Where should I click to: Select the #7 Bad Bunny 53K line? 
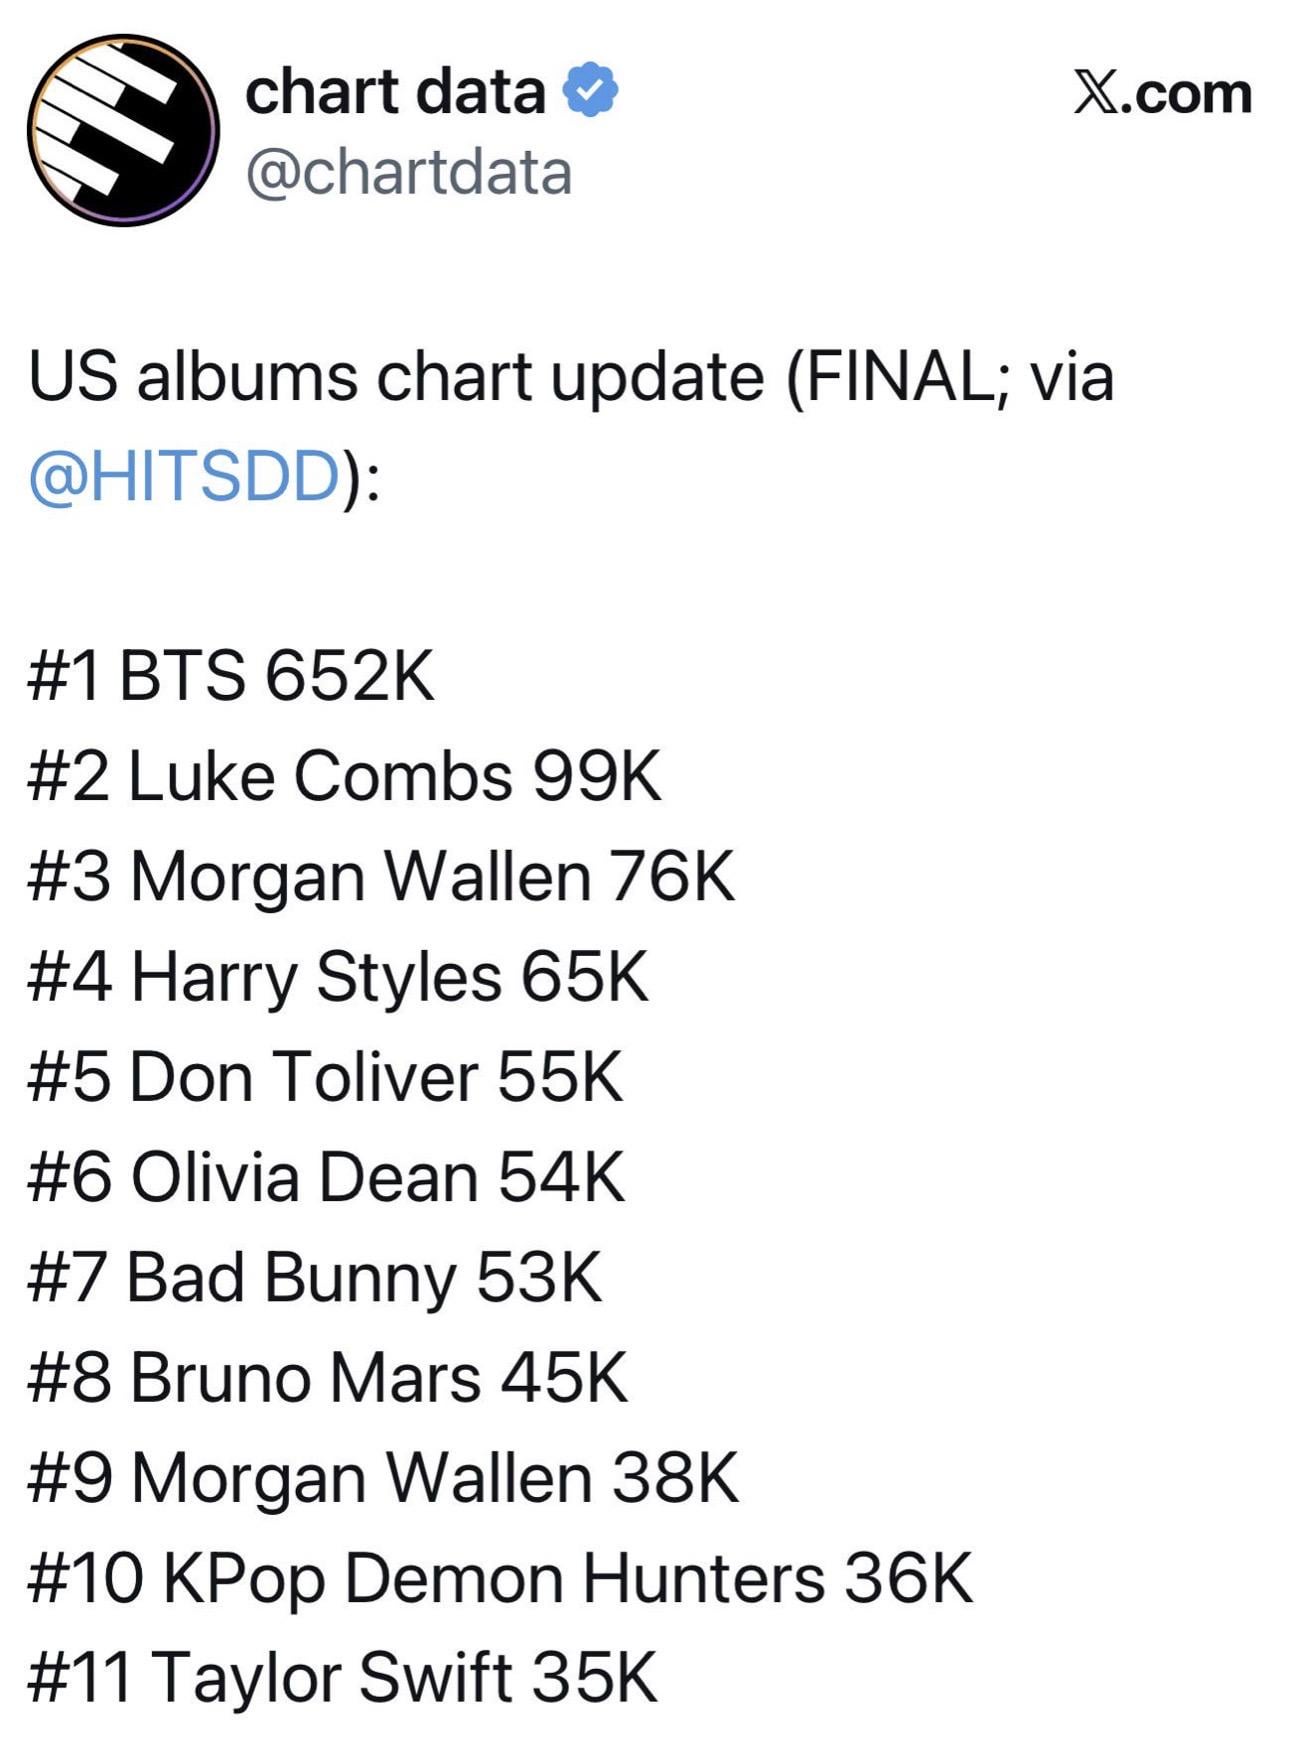point(315,1277)
